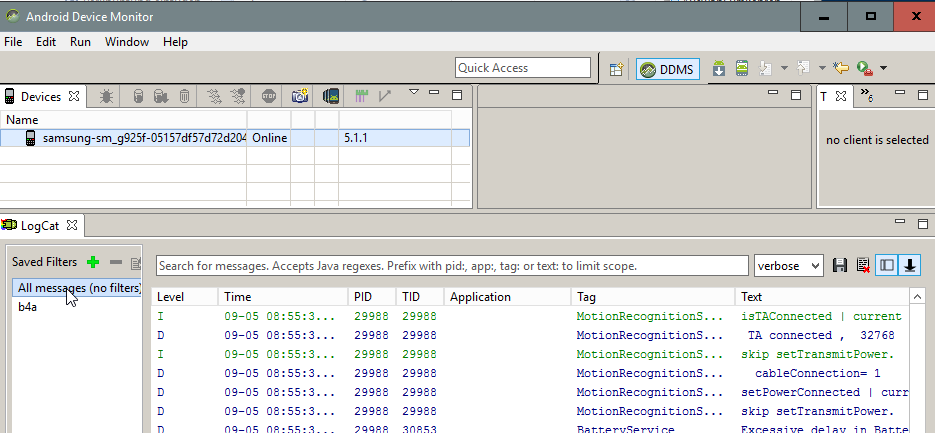Select the b4a saved filter
Viewport: 935px width, 433px height.
coord(29,307)
